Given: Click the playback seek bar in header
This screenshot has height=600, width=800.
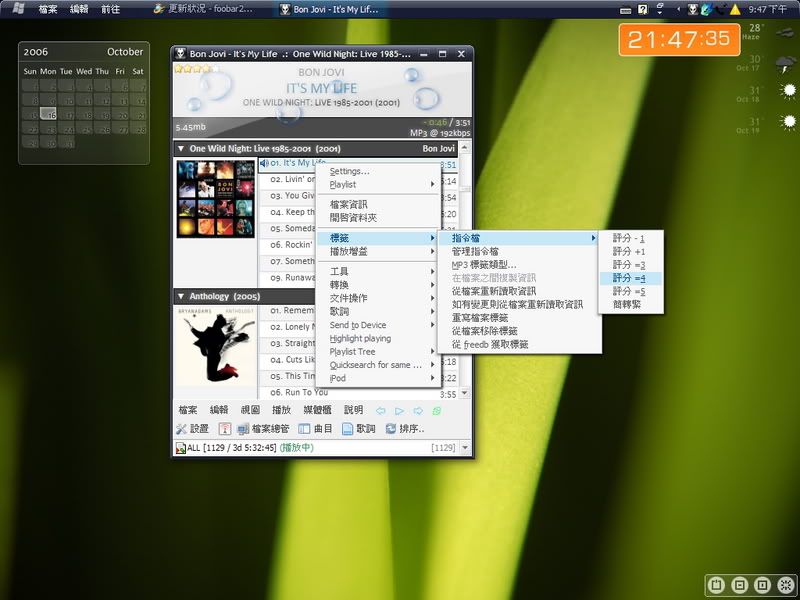Looking at the screenshot, I should click(322, 128).
